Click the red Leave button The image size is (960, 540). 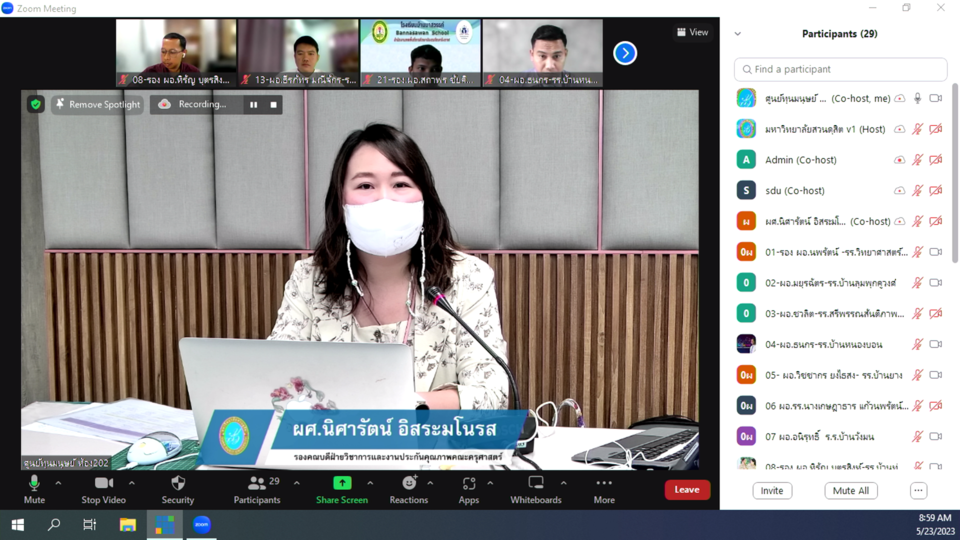tap(687, 489)
